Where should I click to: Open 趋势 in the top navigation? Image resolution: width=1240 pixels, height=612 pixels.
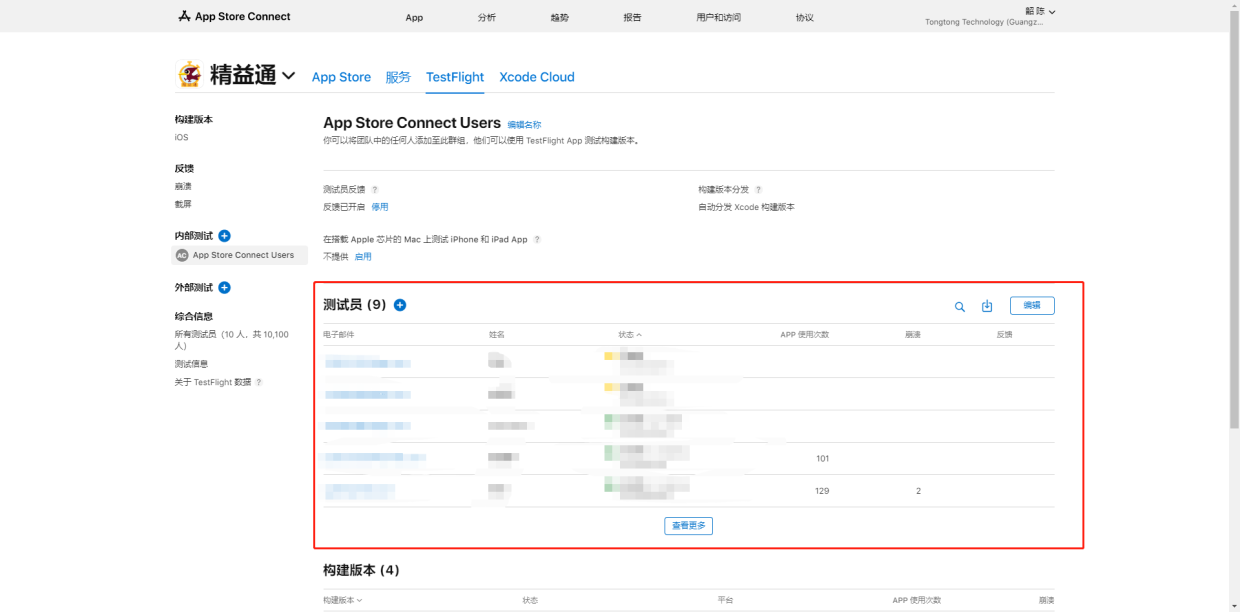coord(559,18)
